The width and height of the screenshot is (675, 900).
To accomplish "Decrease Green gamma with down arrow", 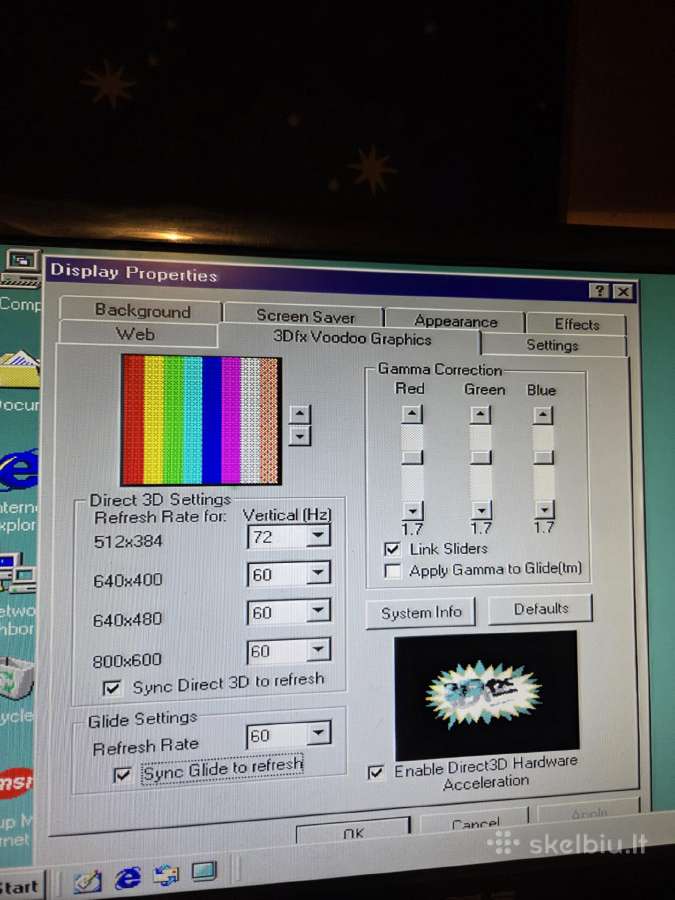I will click(x=481, y=510).
